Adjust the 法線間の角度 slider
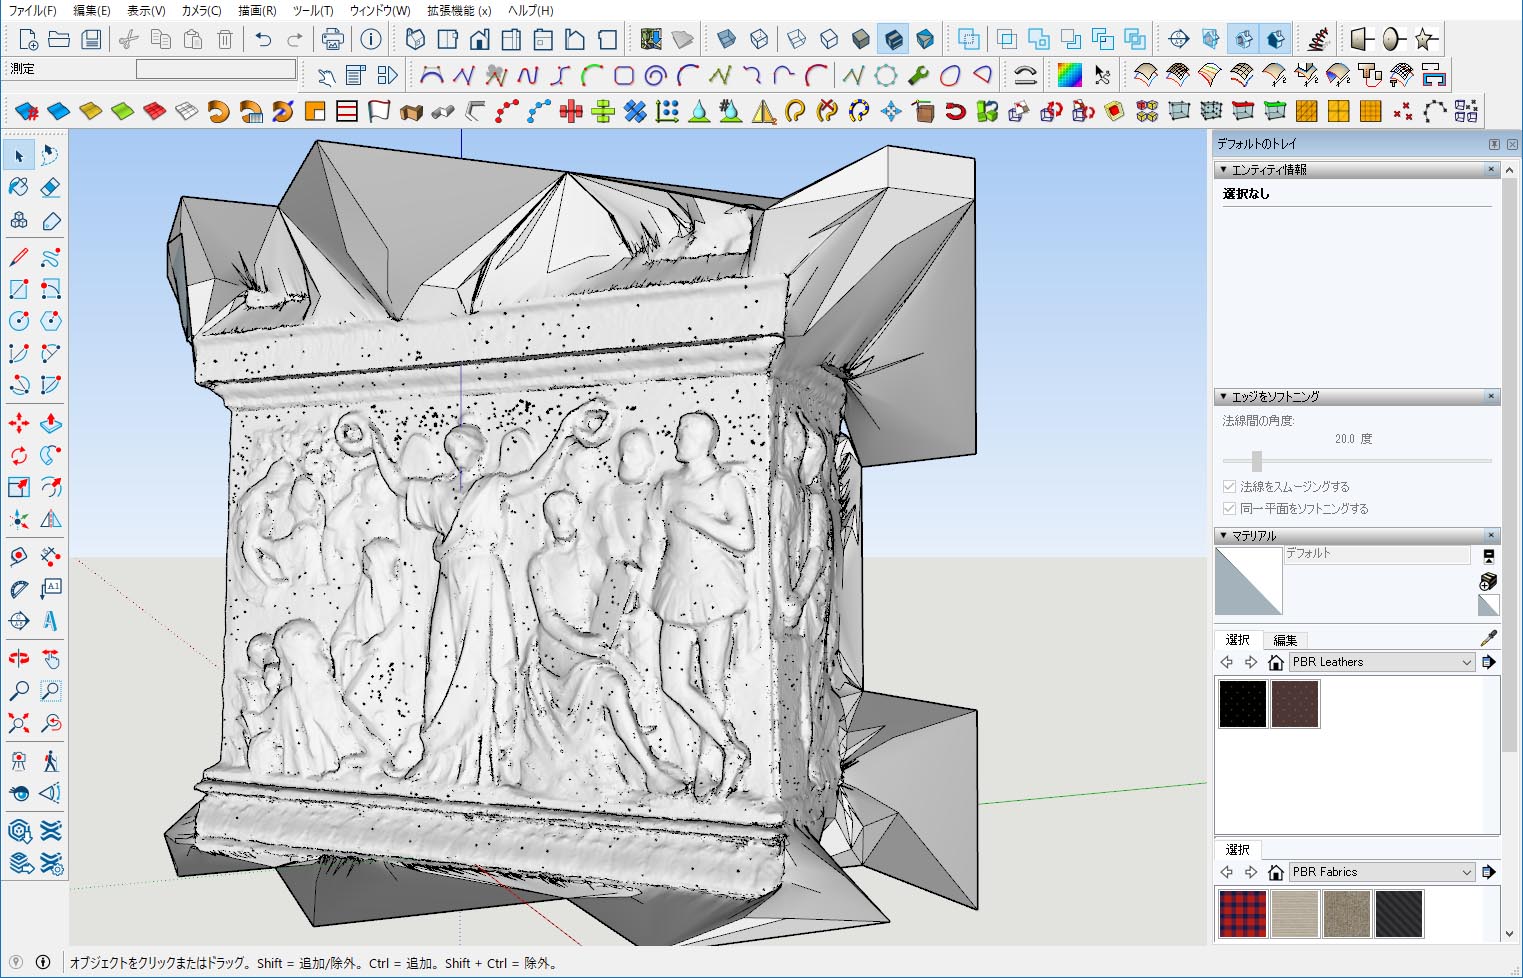The height and width of the screenshot is (978, 1523). (1257, 461)
